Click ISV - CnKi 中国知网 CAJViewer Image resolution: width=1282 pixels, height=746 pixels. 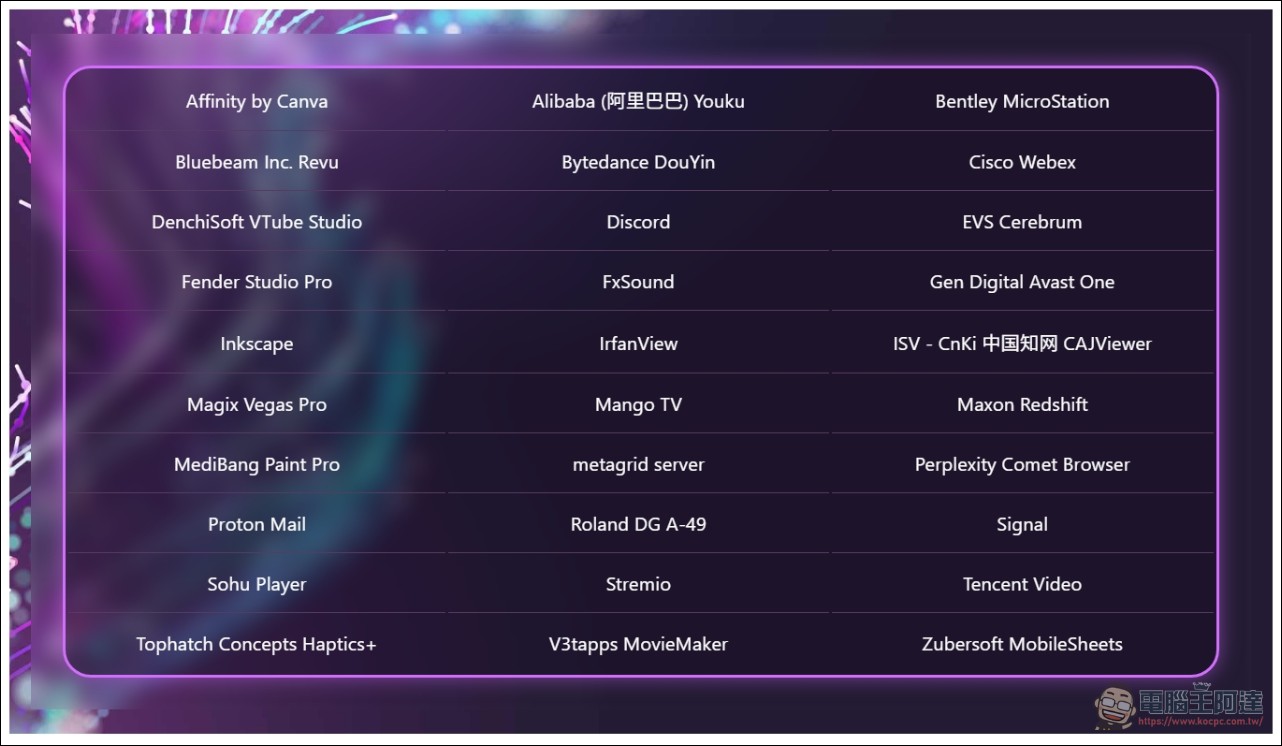tap(1022, 343)
